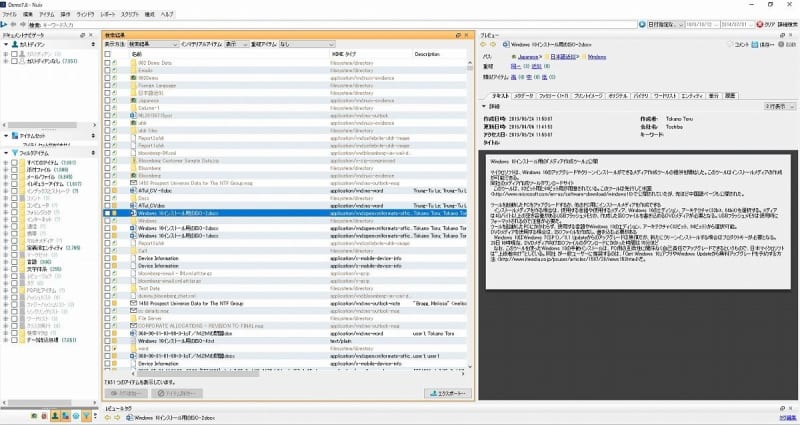The width and height of the screenshot is (800, 425).
Task: Click back arrow in the review tag panel
Action: pos(108,418)
